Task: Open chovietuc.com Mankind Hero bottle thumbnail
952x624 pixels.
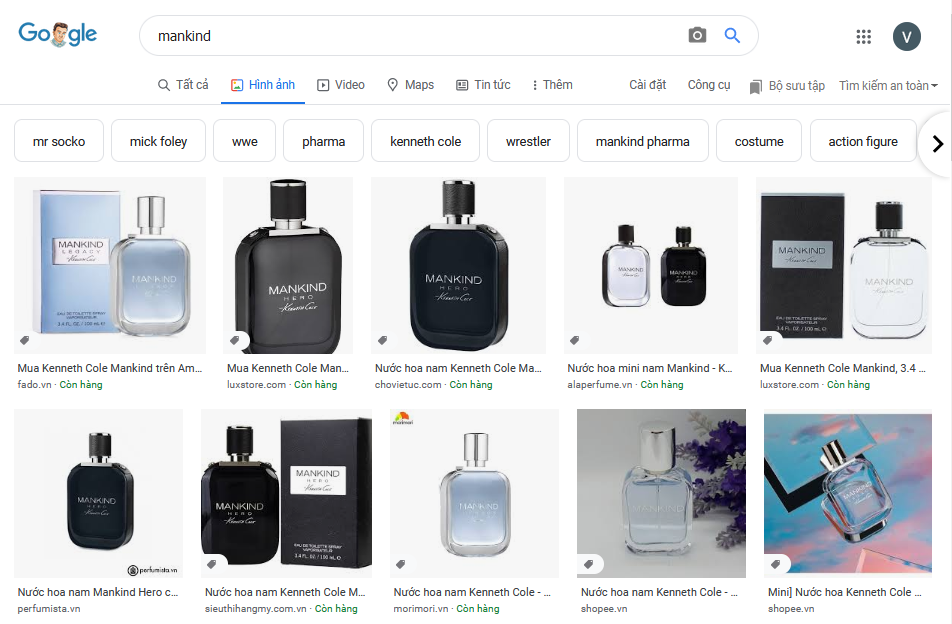Action: tap(458, 265)
